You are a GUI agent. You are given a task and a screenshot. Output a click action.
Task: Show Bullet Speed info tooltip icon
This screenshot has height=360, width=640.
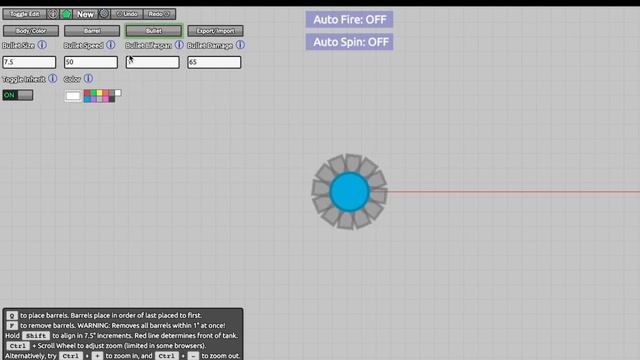pos(111,45)
